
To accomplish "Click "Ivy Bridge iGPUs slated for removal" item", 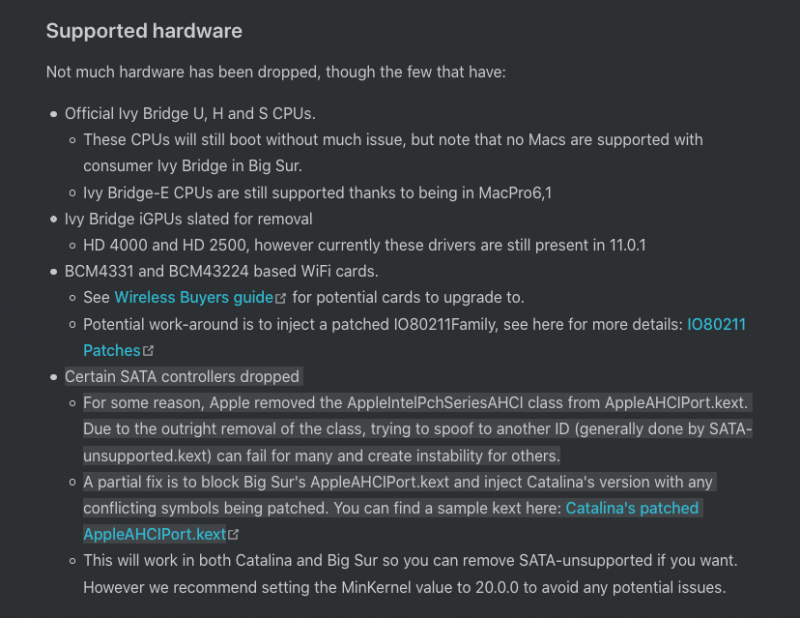I will [188, 218].
